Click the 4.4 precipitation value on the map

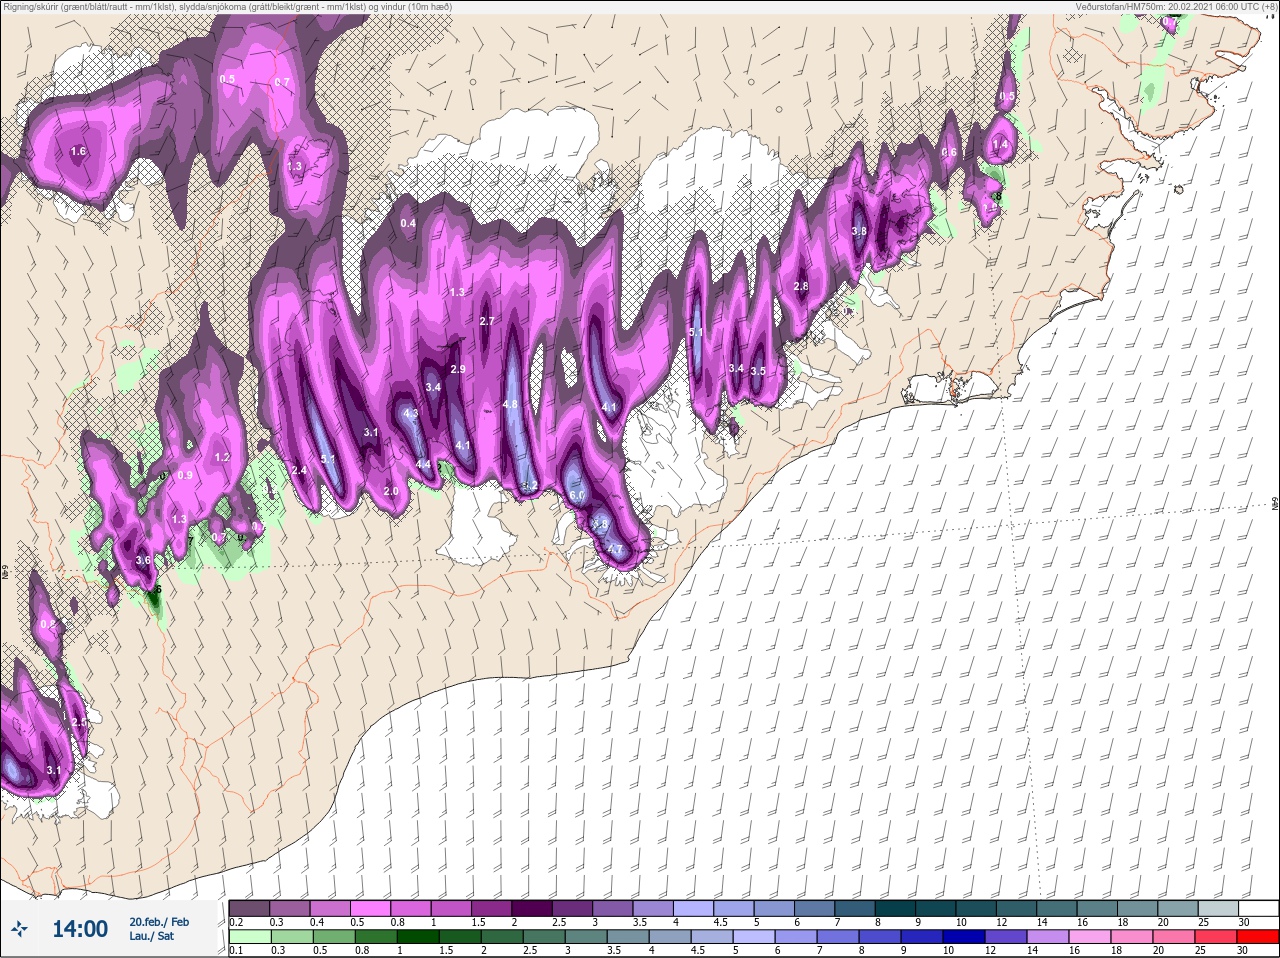click(x=423, y=465)
